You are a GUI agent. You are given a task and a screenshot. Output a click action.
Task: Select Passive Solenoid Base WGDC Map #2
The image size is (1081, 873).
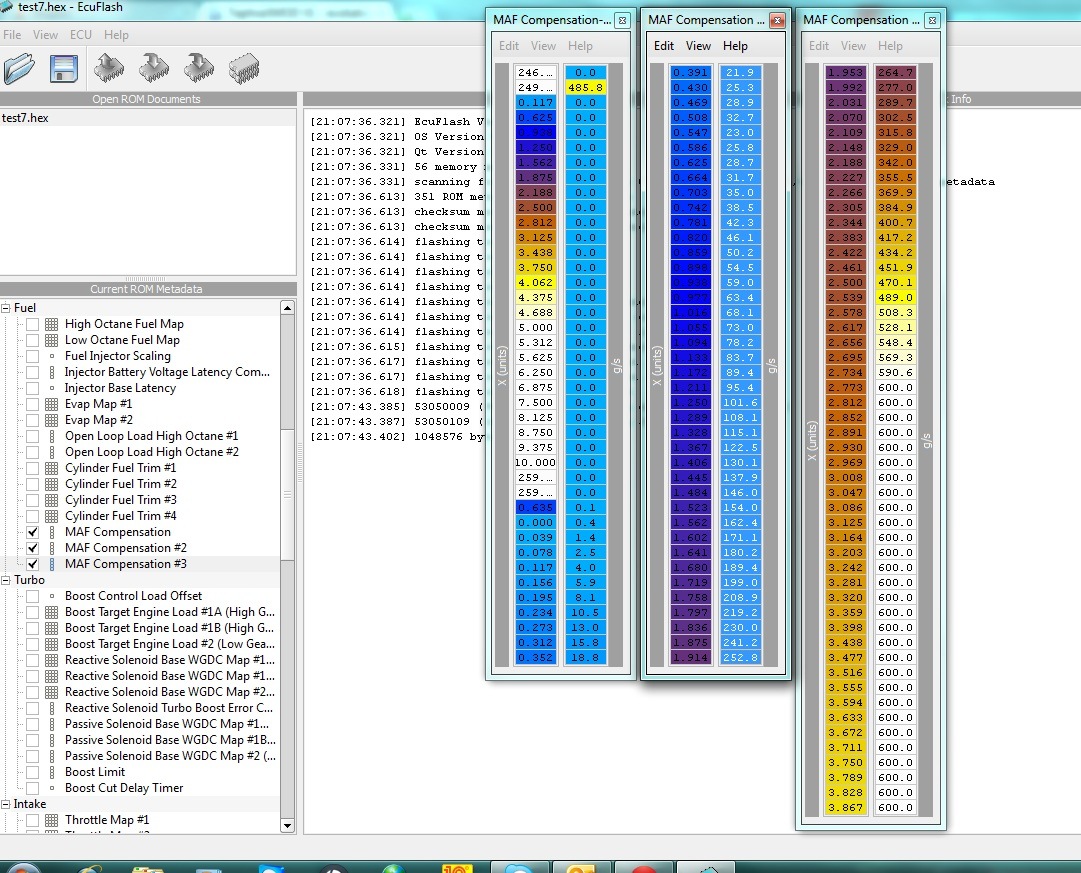tap(170, 756)
